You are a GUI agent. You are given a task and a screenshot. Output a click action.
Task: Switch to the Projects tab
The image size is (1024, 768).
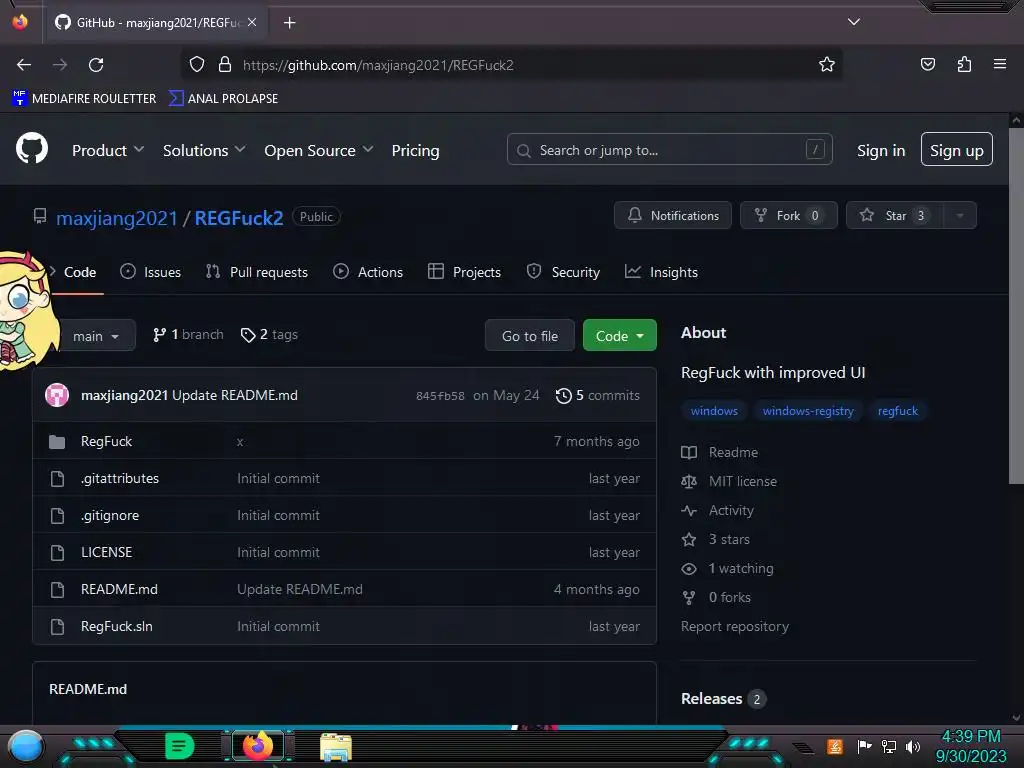pyautogui.click(x=464, y=272)
